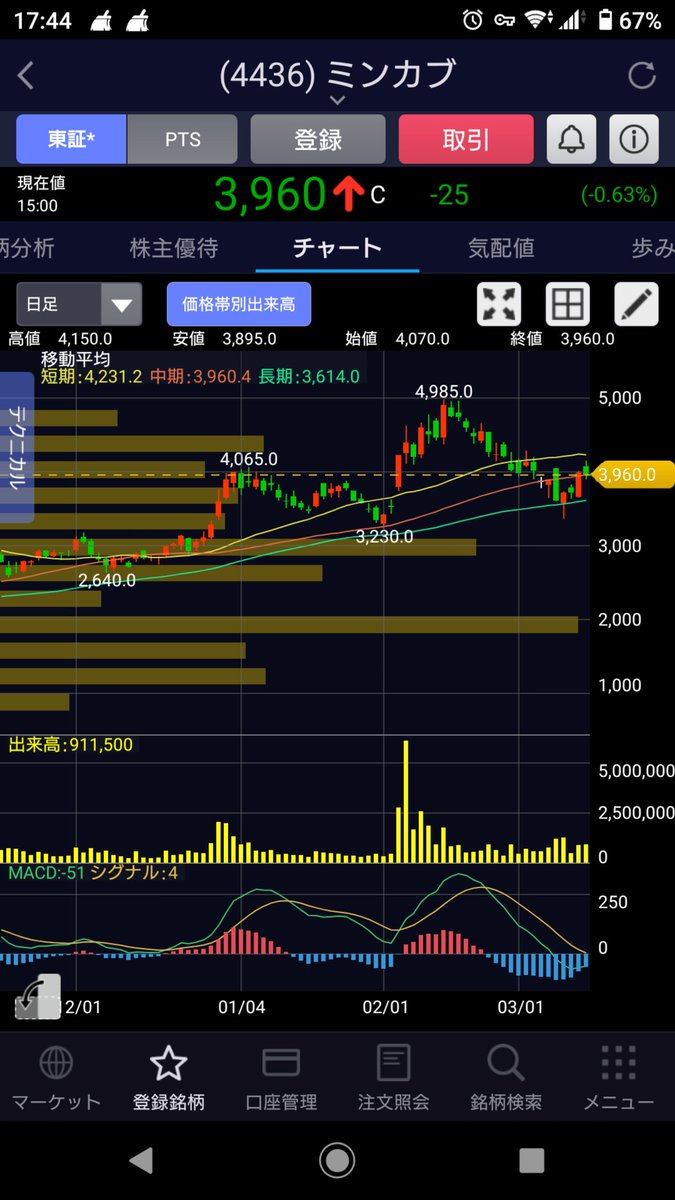Open the Market globe icon
The height and width of the screenshot is (1200, 675).
[x=56, y=1063]
